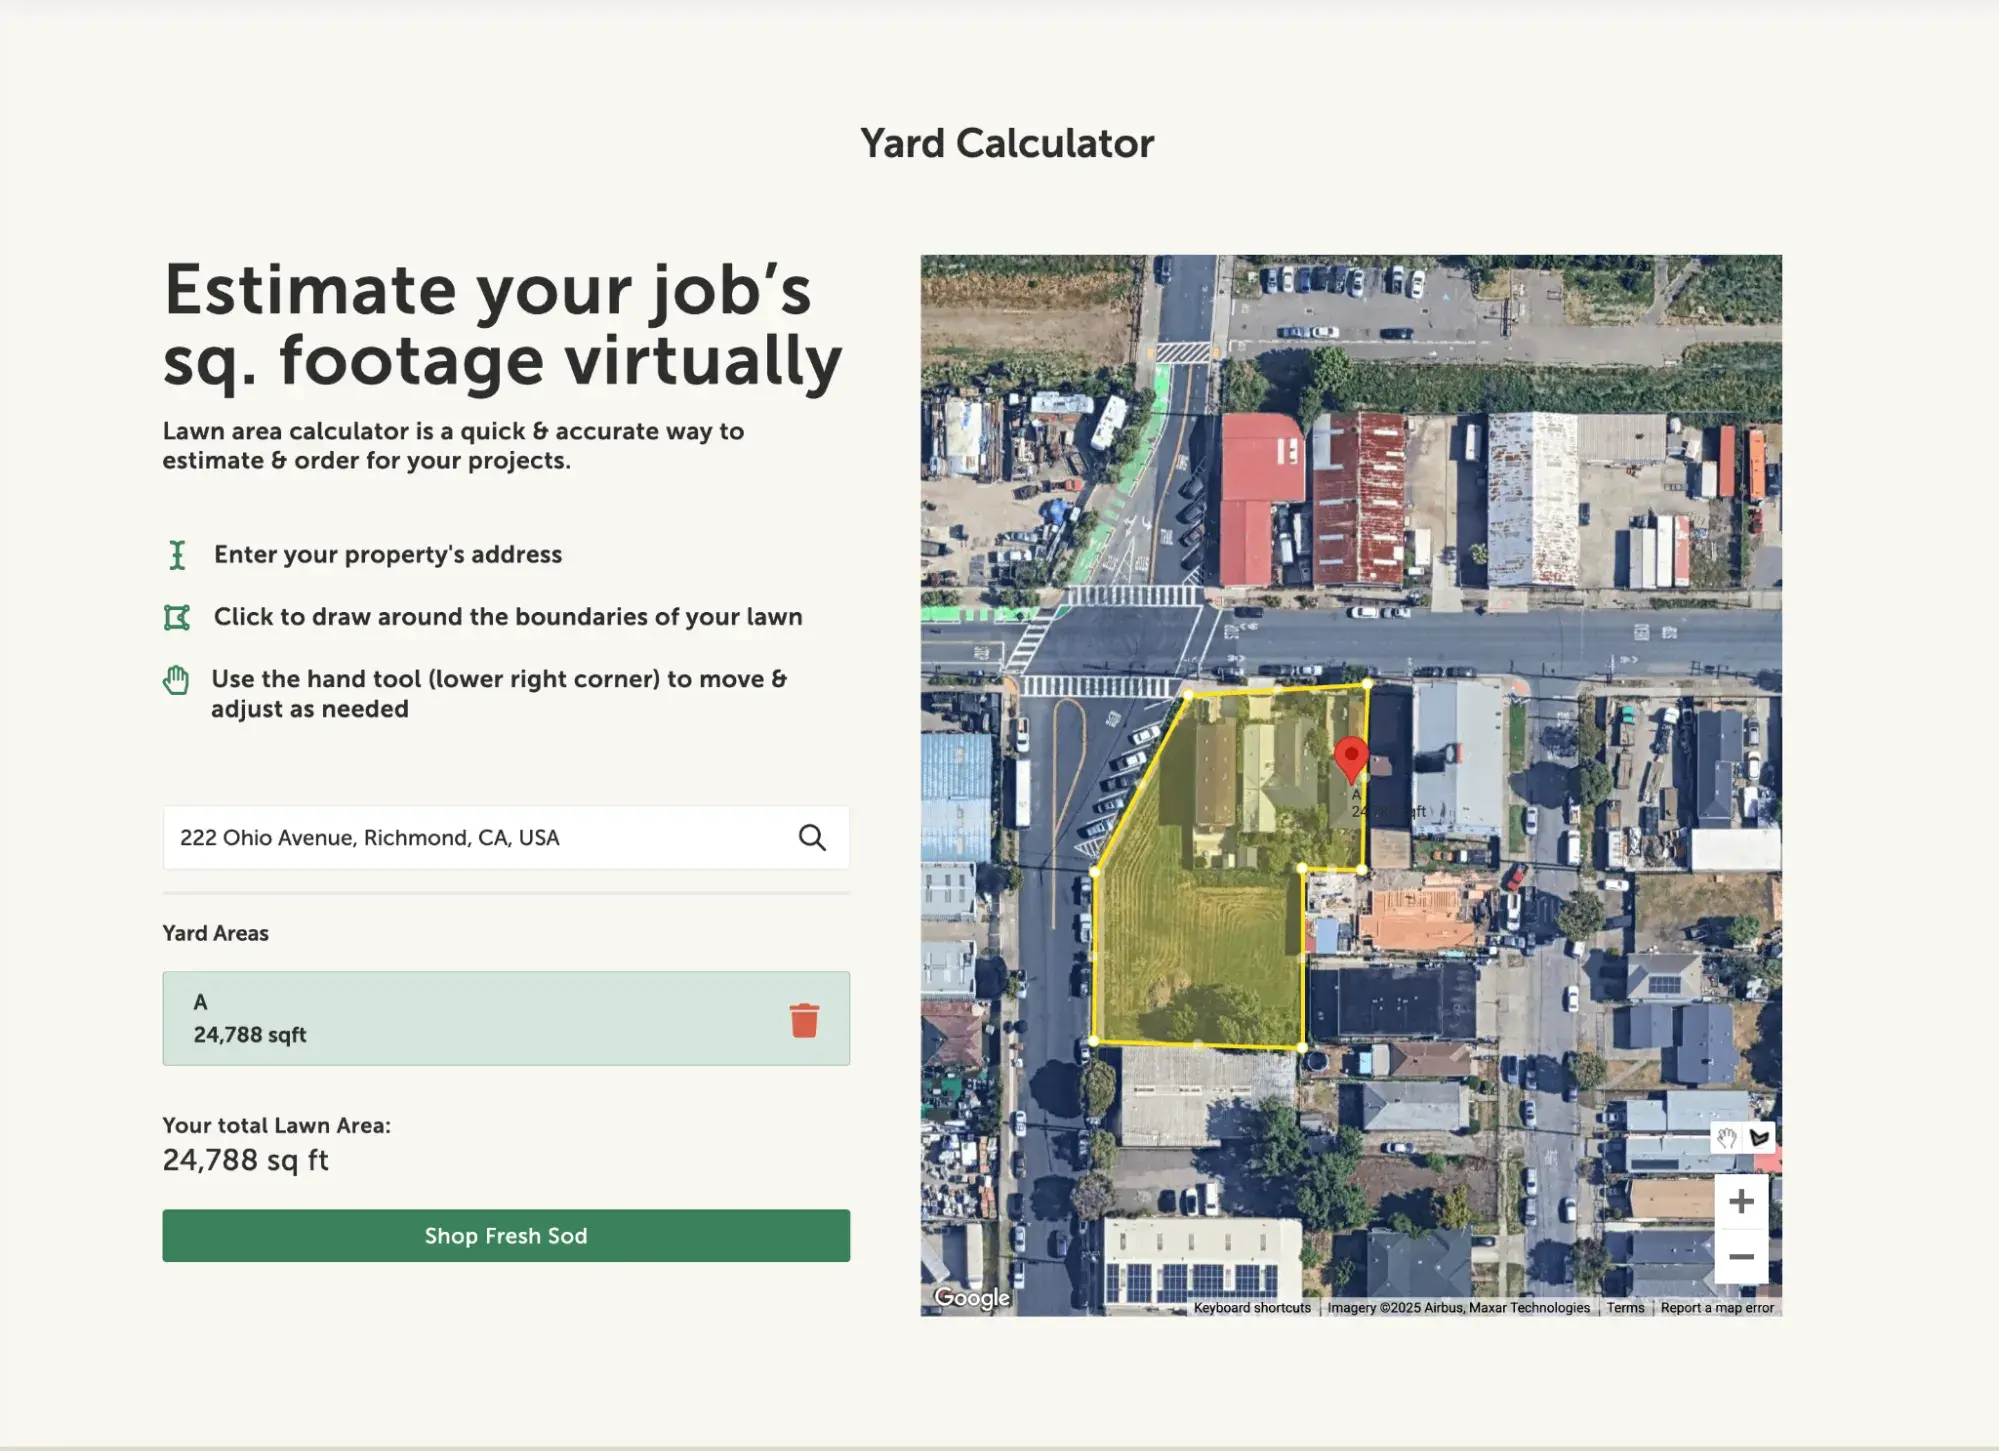Delete yard area A with trash icon
This screenshot has height=1452, width=1999.
(x=804, y=1020)
